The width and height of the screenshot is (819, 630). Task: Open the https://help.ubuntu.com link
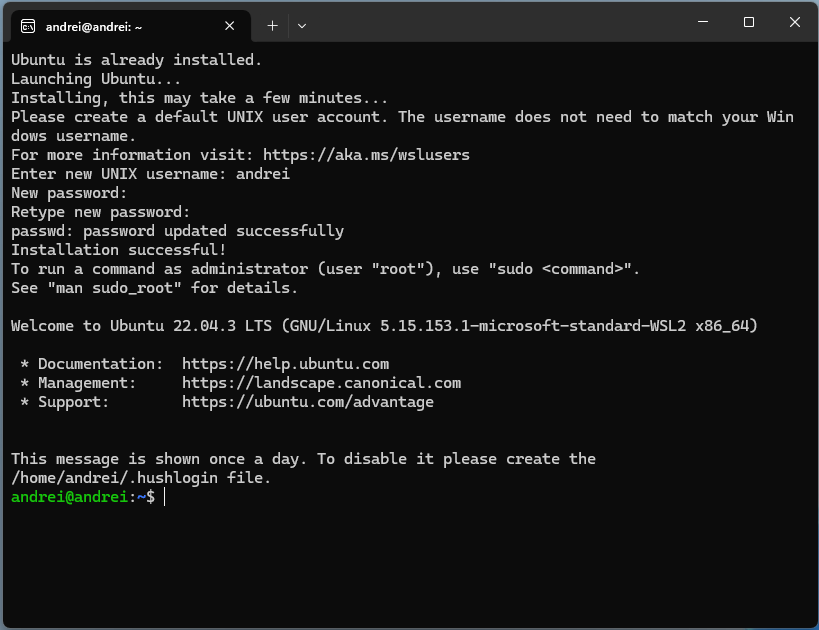pos(285,364)
